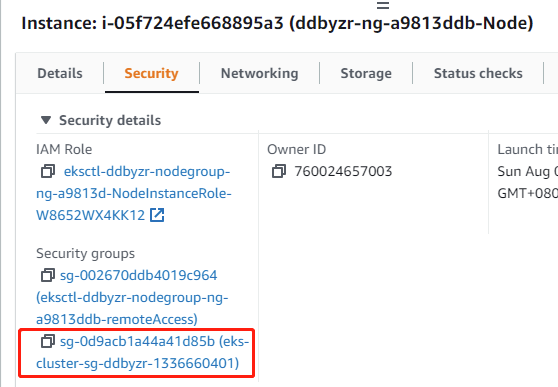Click the Launch time value text
This screenshot has width=558, height=387.
(527, 182)
